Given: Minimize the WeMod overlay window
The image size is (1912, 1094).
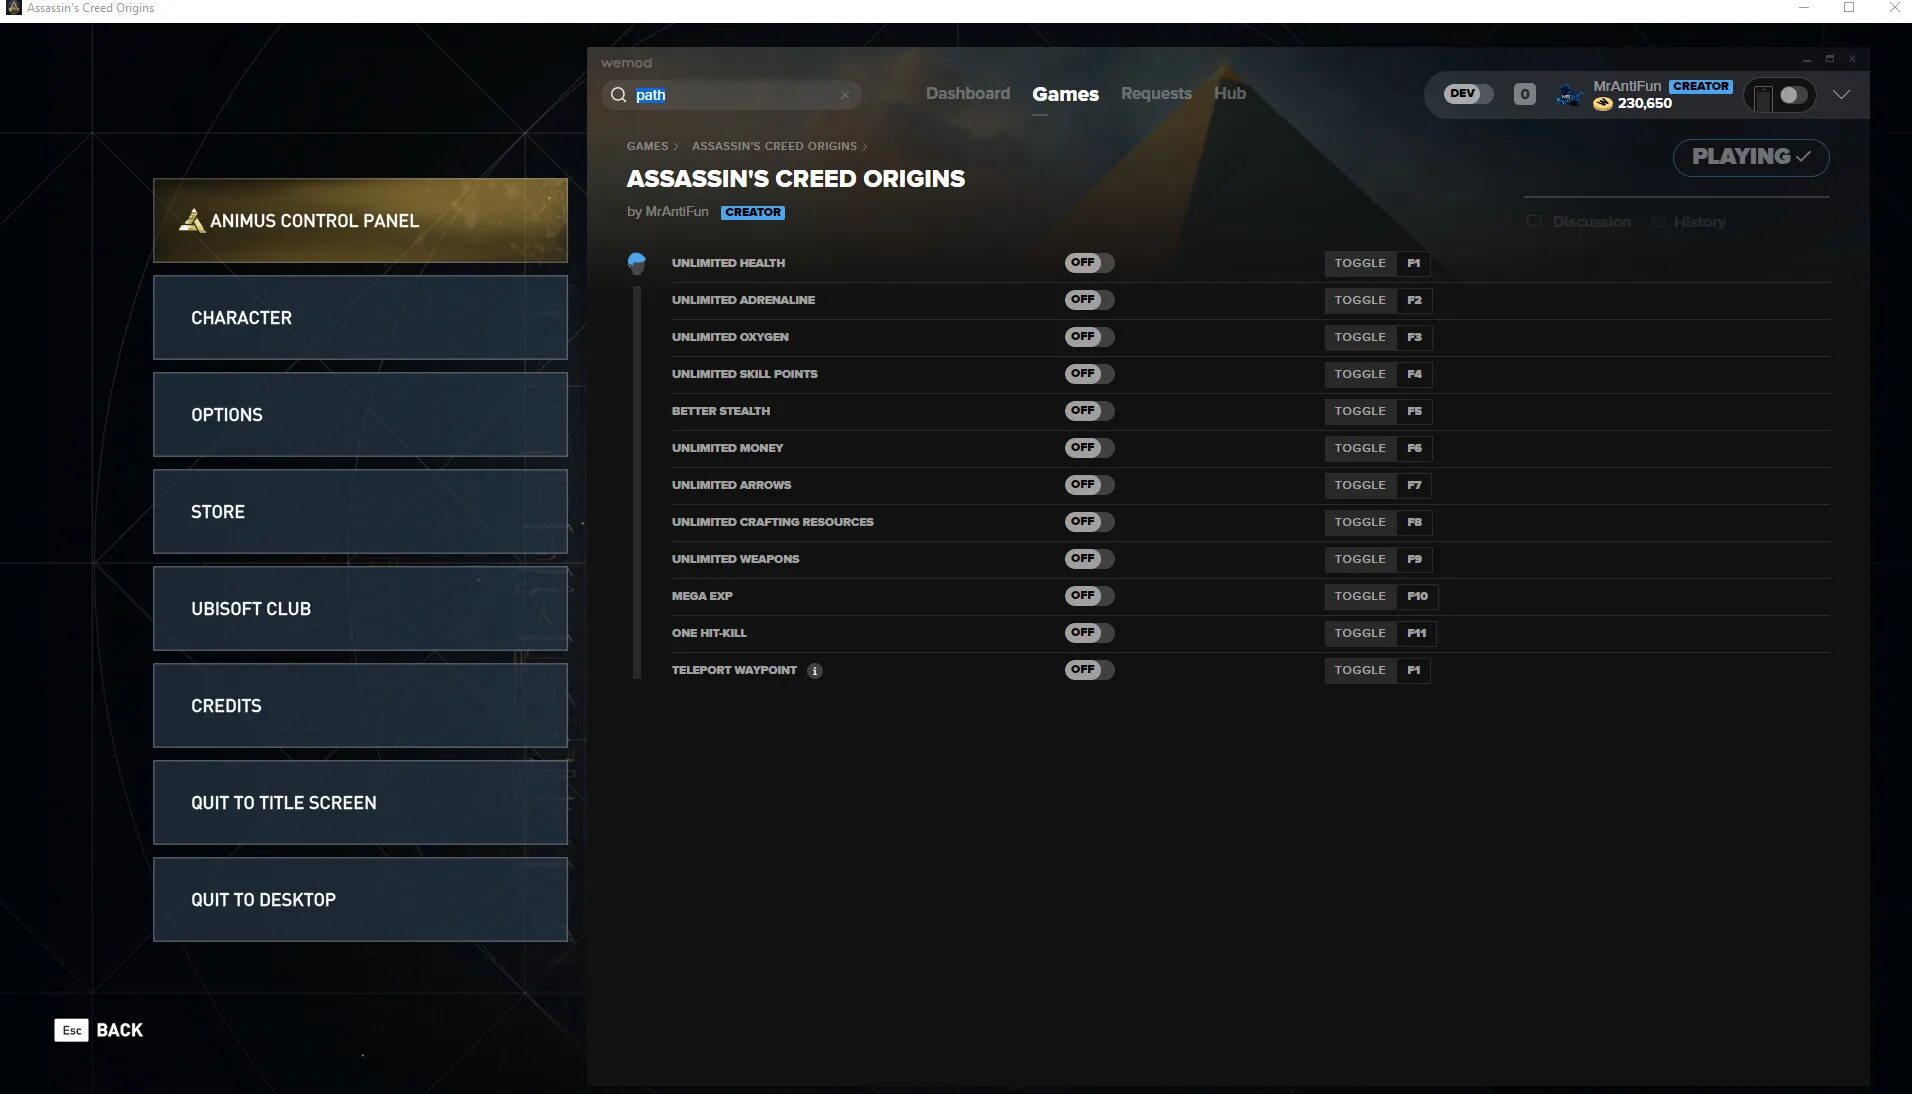Looking at the screenshot, I should click(1807, 60).
